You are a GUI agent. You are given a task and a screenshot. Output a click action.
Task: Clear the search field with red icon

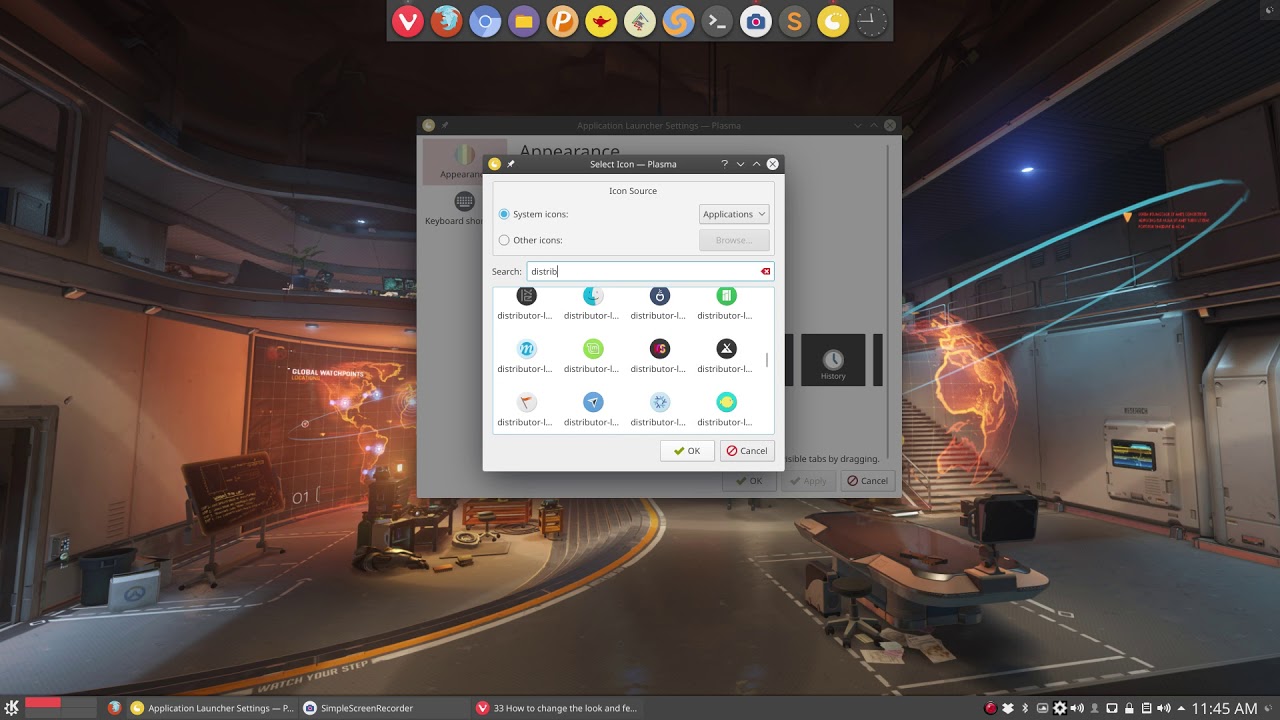click(765, 271)
